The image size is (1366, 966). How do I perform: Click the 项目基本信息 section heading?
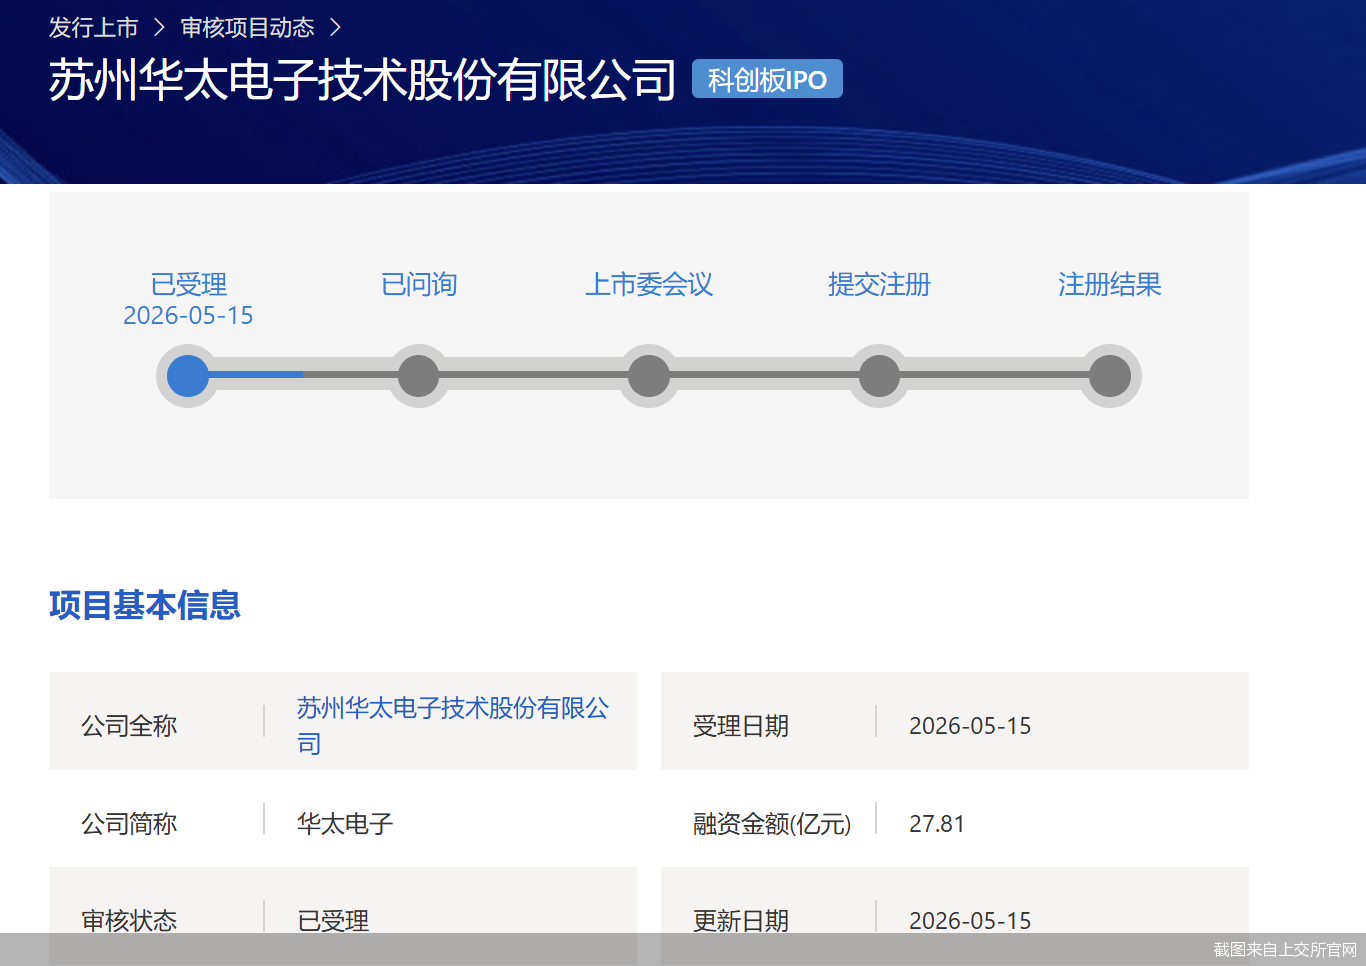(x=145, y=605)
